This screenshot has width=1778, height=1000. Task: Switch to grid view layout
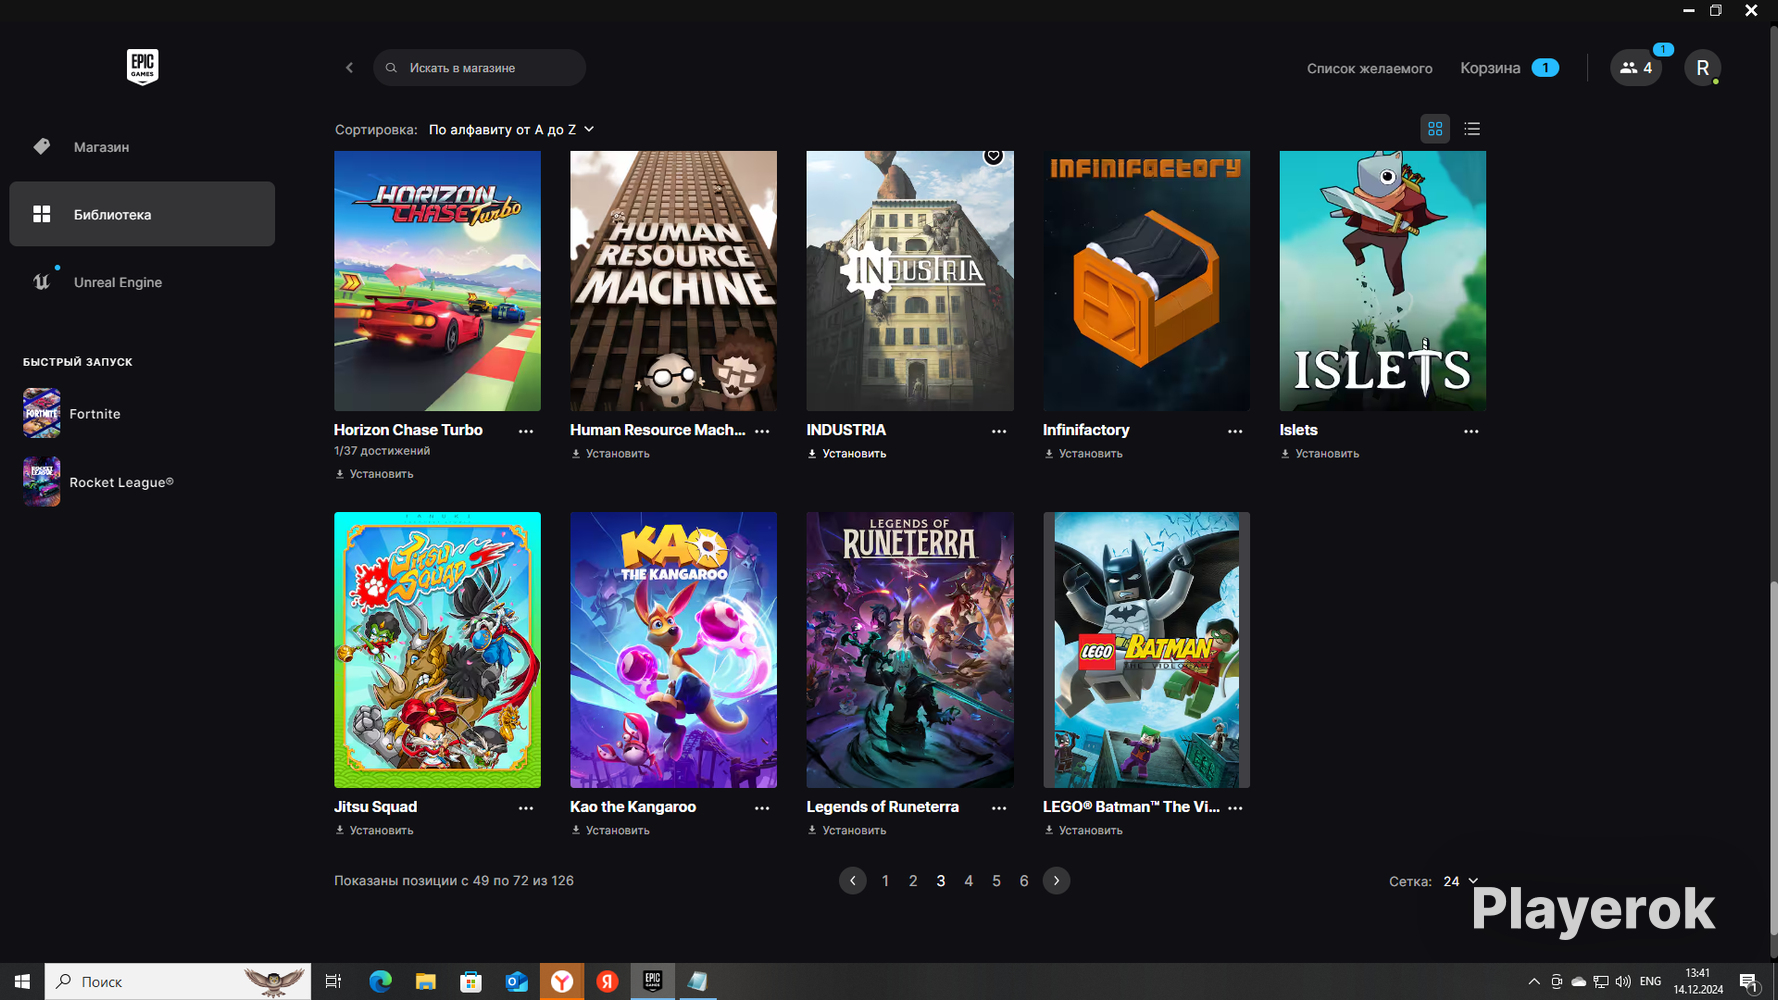(x=1435, y=129)
